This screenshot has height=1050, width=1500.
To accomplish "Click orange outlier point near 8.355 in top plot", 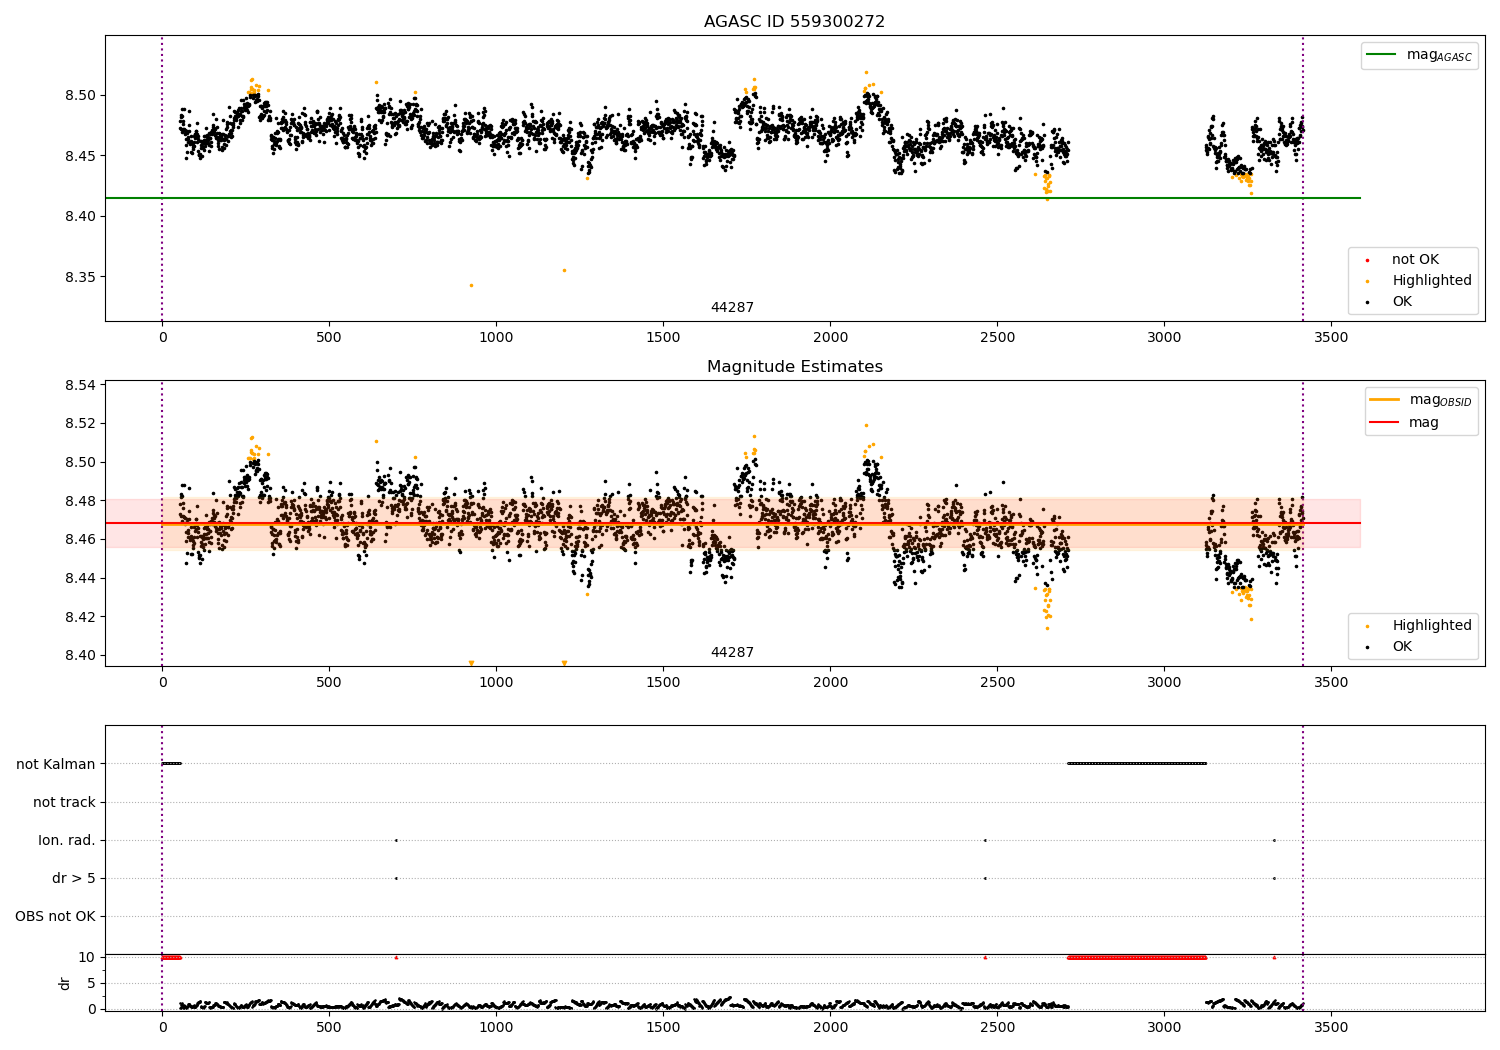I will coord(564,270).
